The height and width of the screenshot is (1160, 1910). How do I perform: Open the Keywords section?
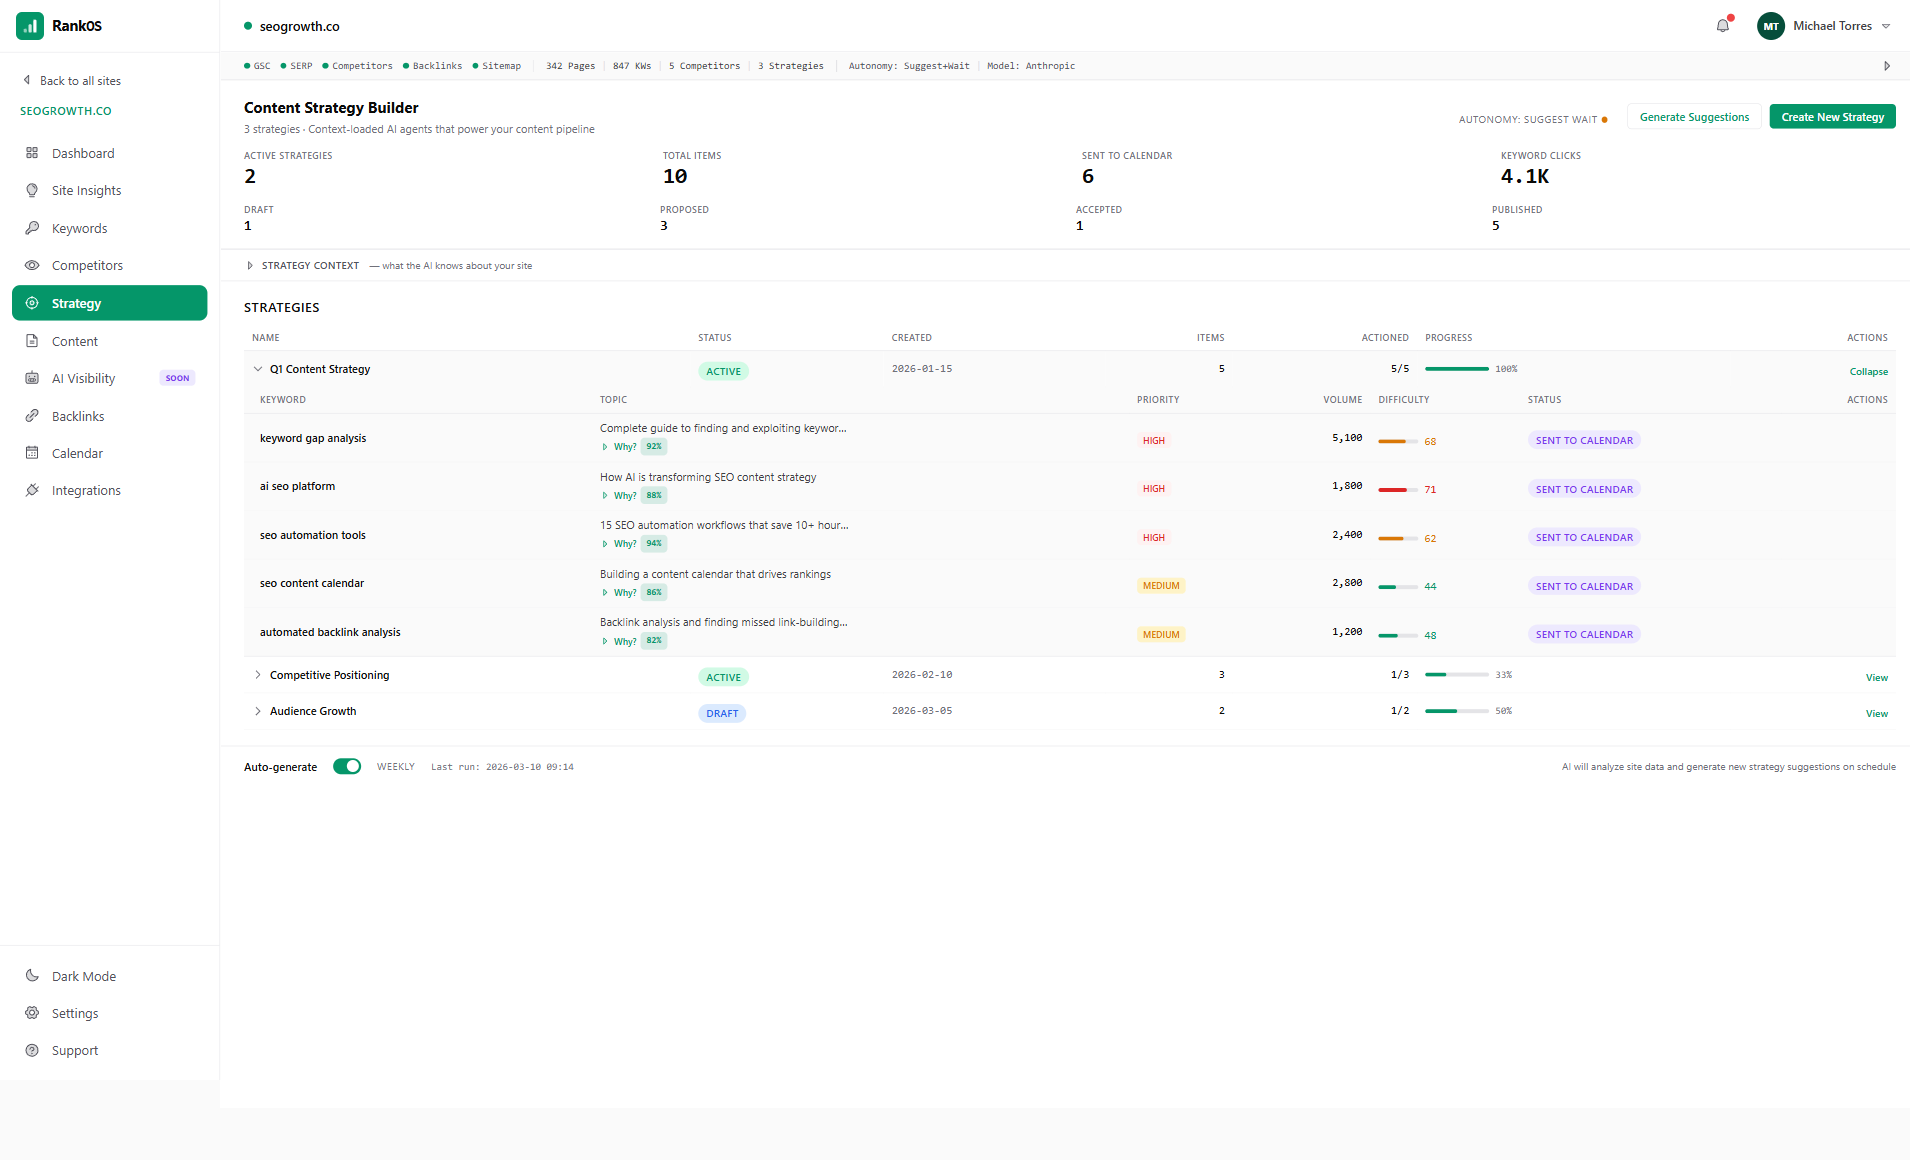tap(79, 227)
